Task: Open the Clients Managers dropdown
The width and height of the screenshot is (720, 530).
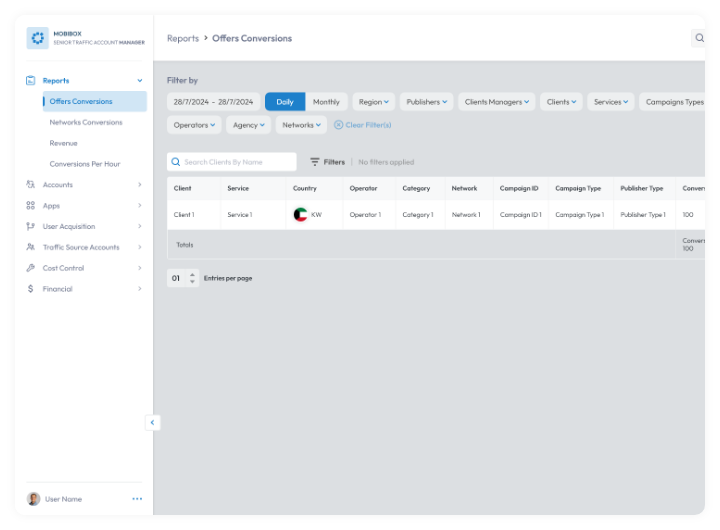Action: [x=497, y=102]
